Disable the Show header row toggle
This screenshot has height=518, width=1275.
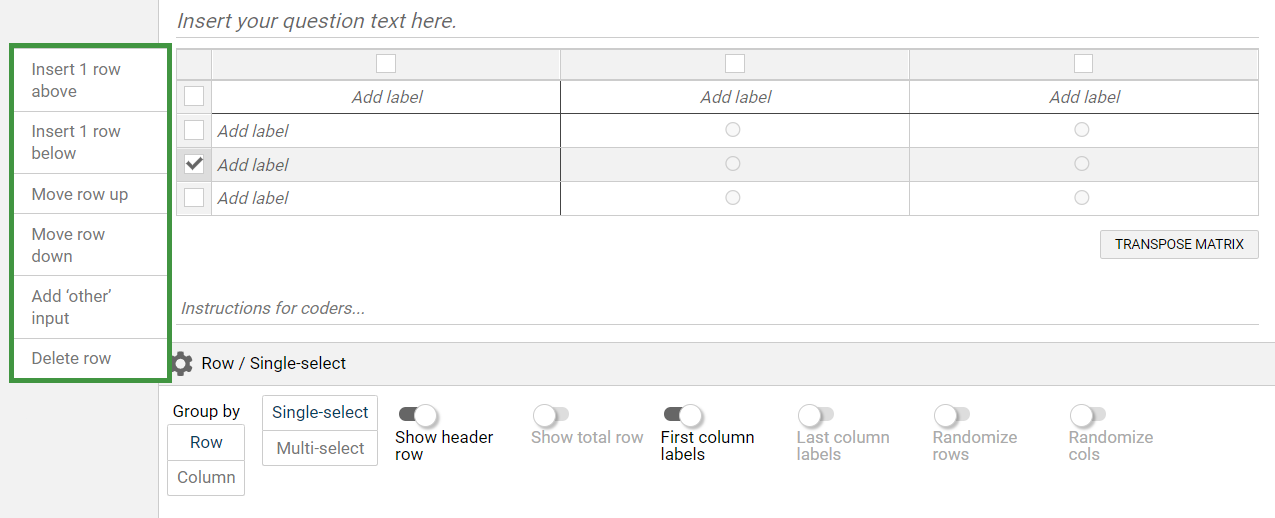[x=418, y=415]
